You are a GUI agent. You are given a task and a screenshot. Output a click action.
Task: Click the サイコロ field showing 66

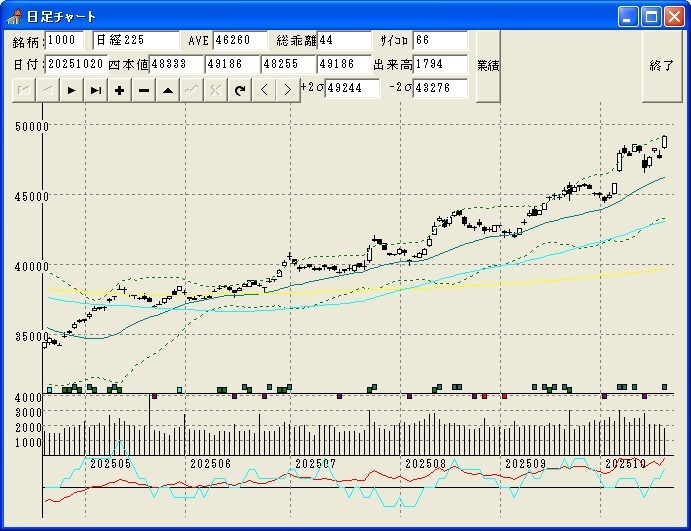coord(440,40)
